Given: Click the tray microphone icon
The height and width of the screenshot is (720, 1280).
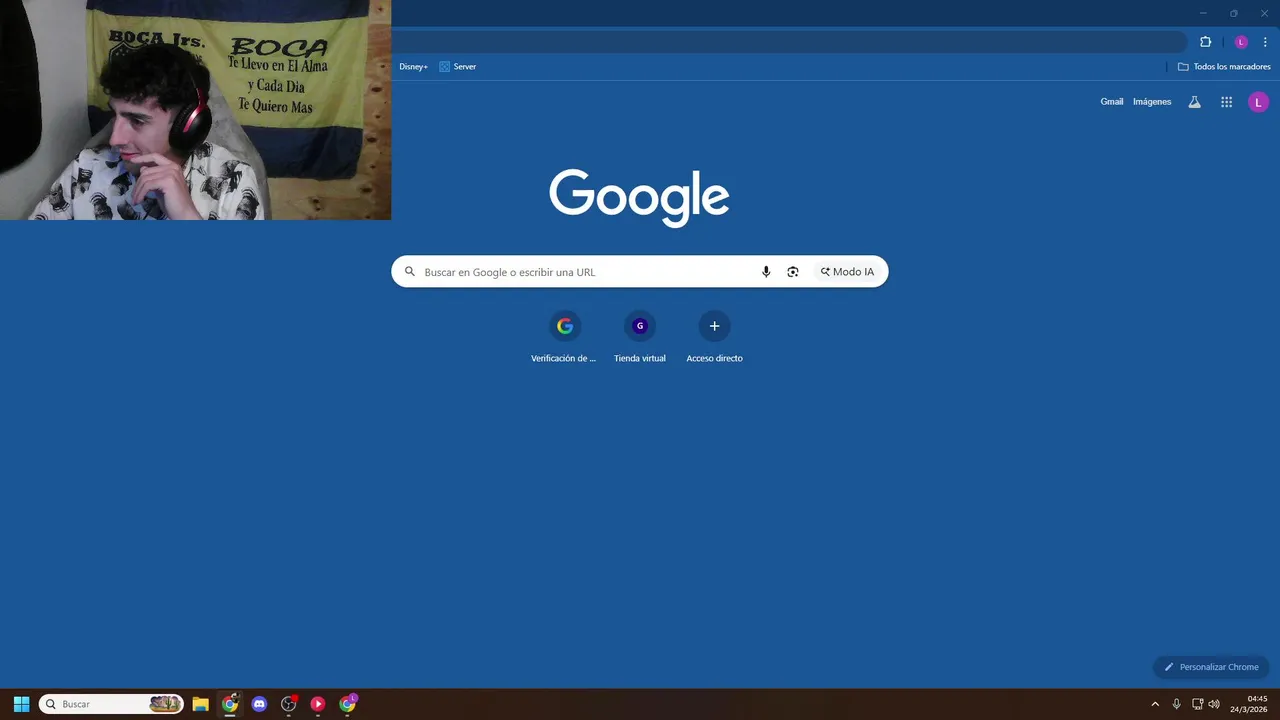Looking at the screenshot, I should click(x=1177, y=704).
